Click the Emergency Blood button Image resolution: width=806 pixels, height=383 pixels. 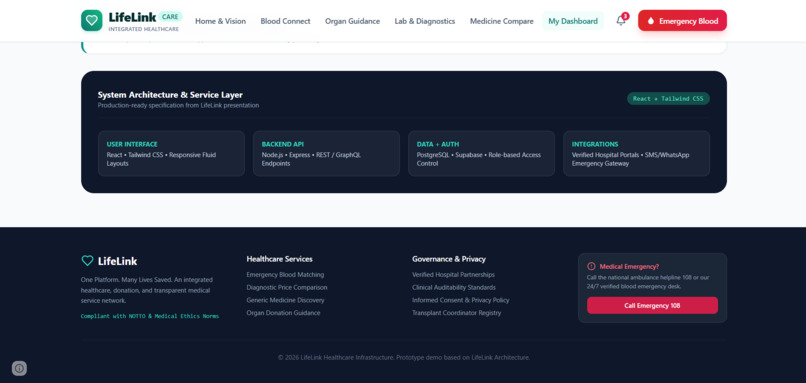[682, 21]
